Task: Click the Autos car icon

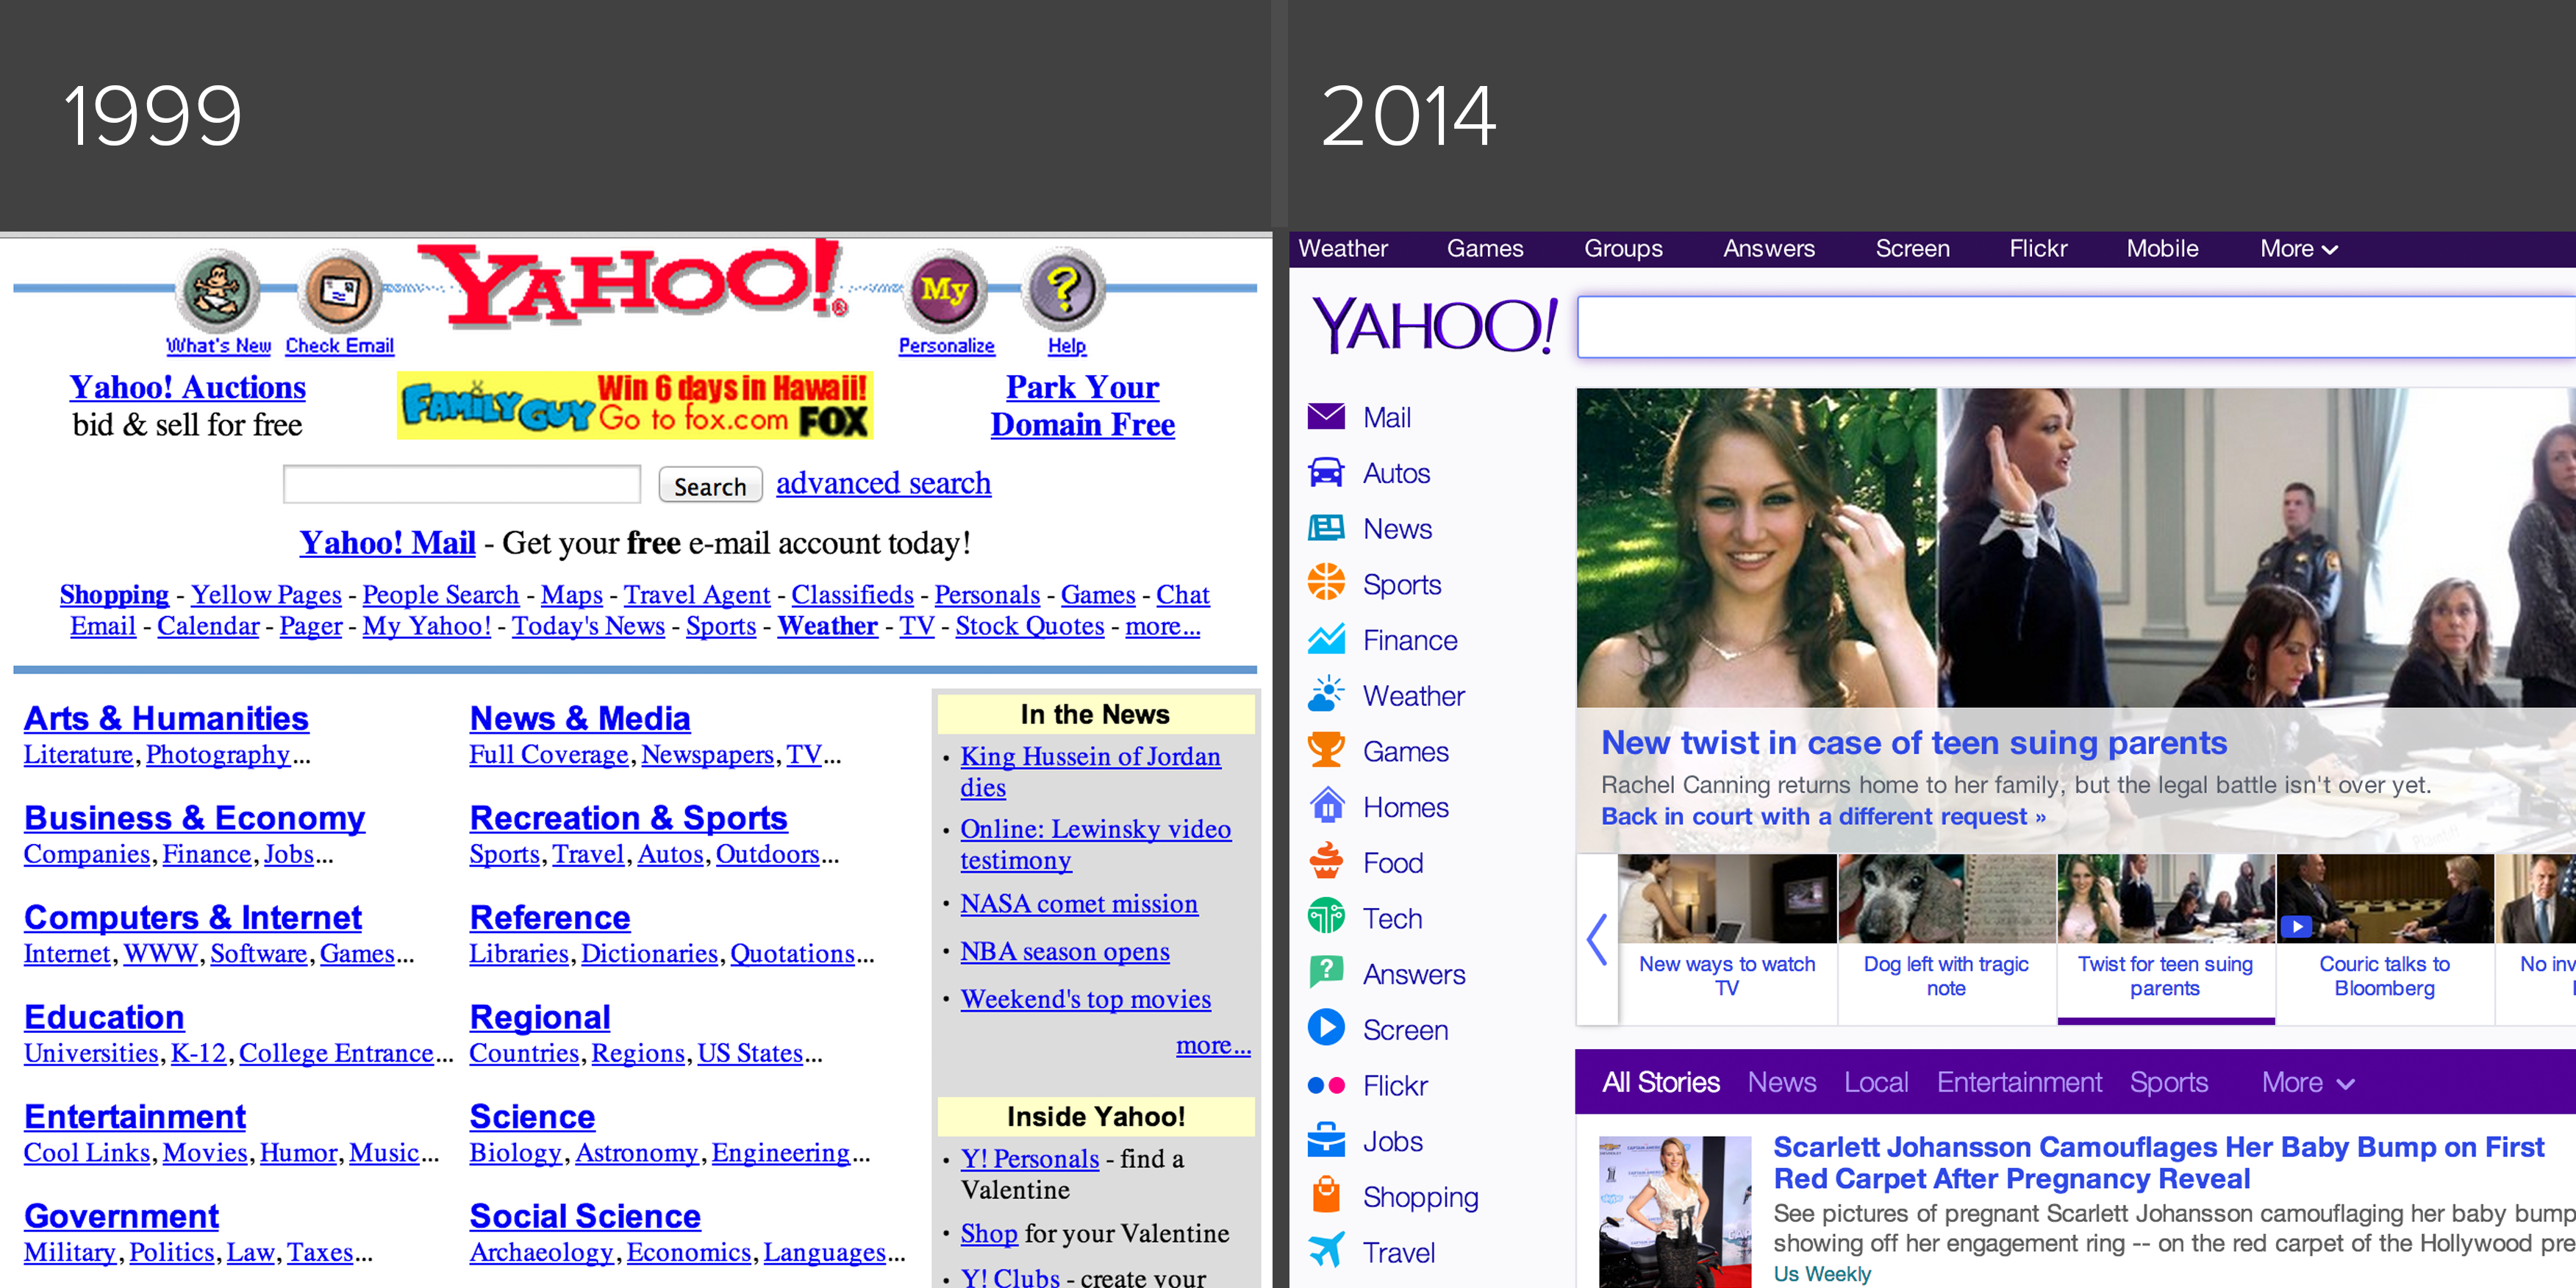Action: coord(1326,473)
